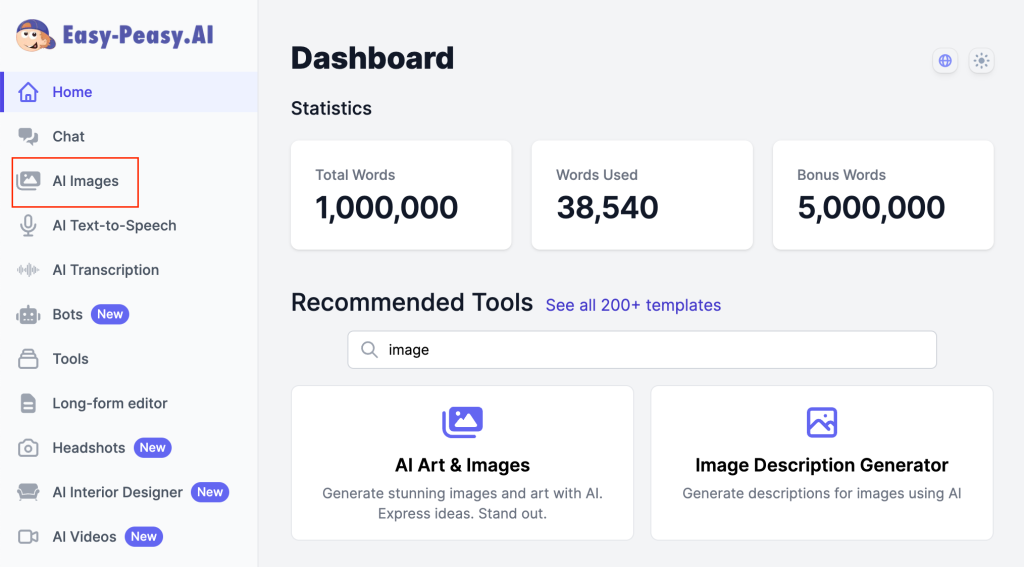This screenshot has width=1024, height=567.
Task: Click the Home house icon in sidebar
Action: (28, 92)
